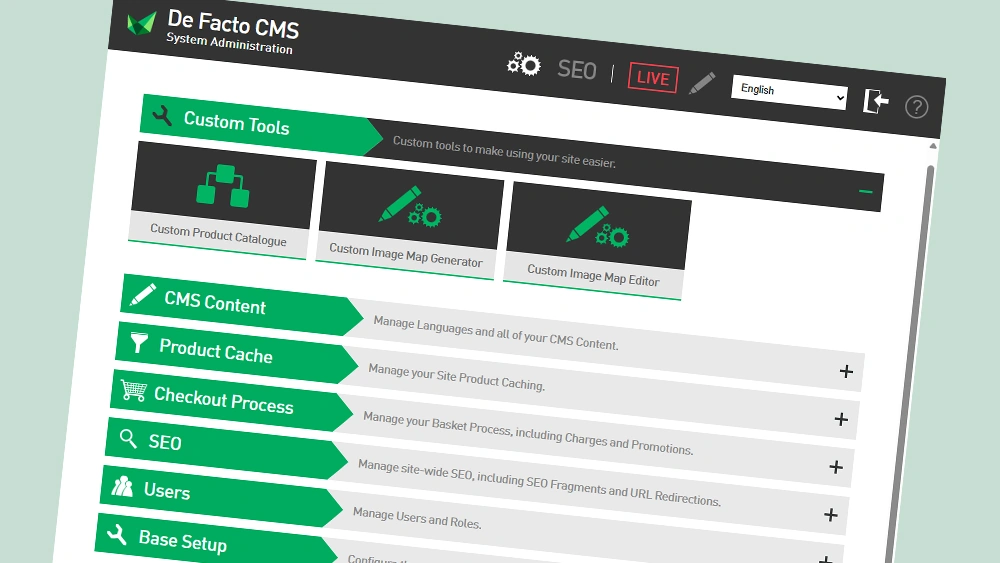This screenshot has height=563, width=1000.
Task: Select the Base Setup section header
Action: [216, 539]
